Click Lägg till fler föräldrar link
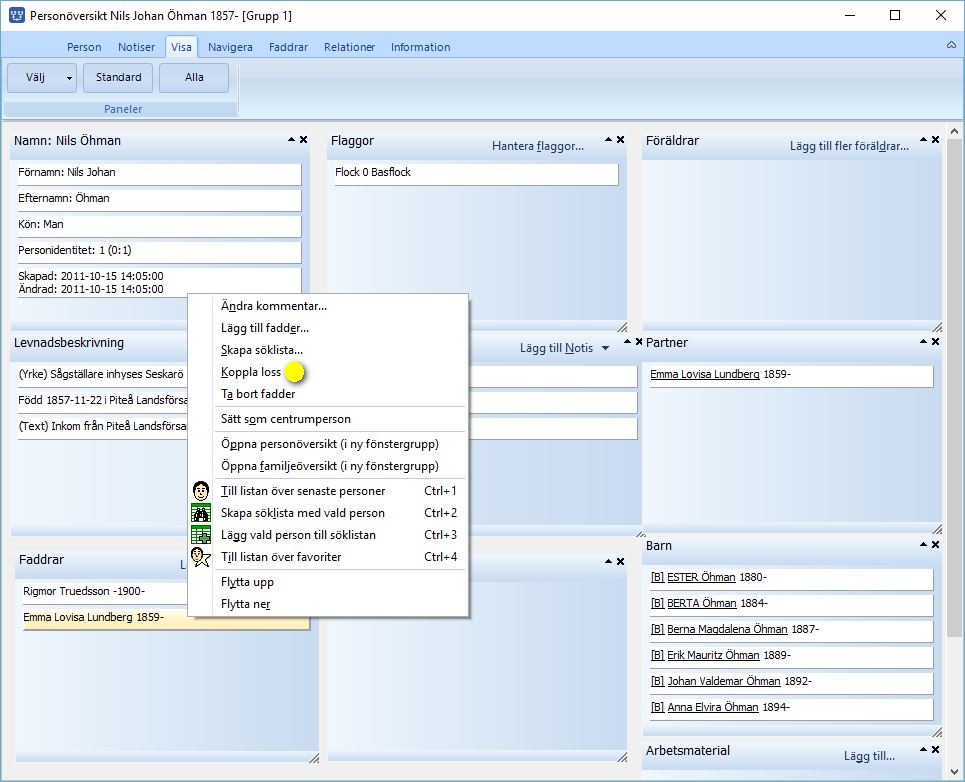Viewport: 965px width, 782px height. [x=849, y=146]
